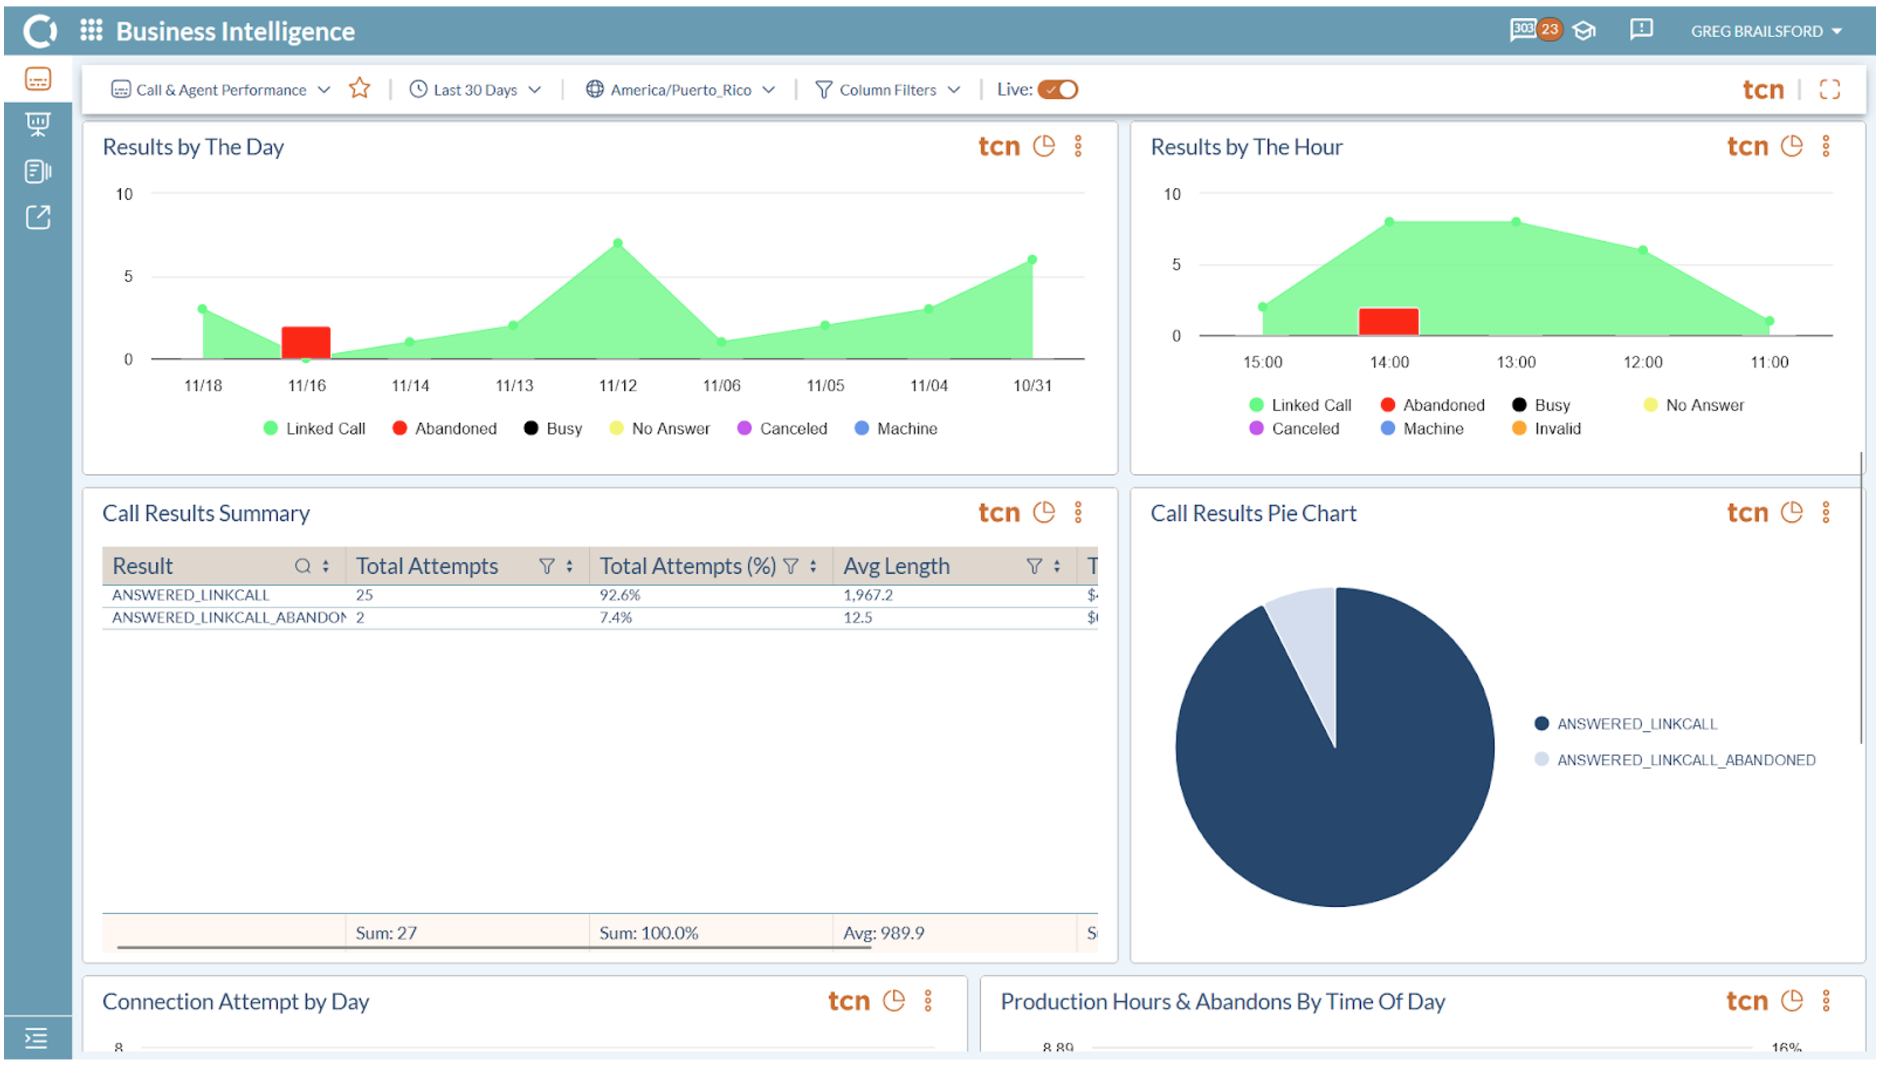The image size is (1884, 1067).
Task: Open chart type for Results by The Hour
Action: (1792, 146)
